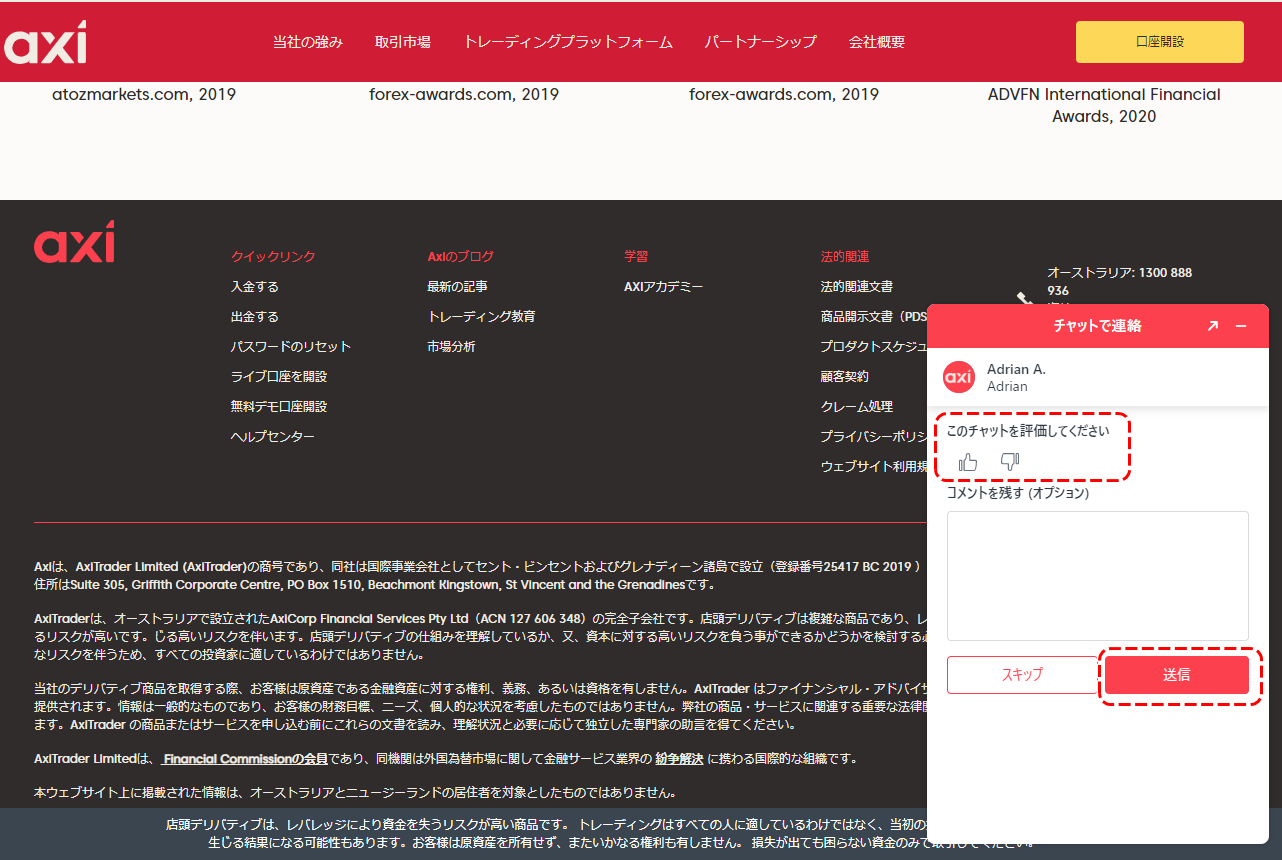Open the ヘルプセンター link
The height and width of the screenshot is (860, 1282).
pyautogui.click(x=273, y=437)
